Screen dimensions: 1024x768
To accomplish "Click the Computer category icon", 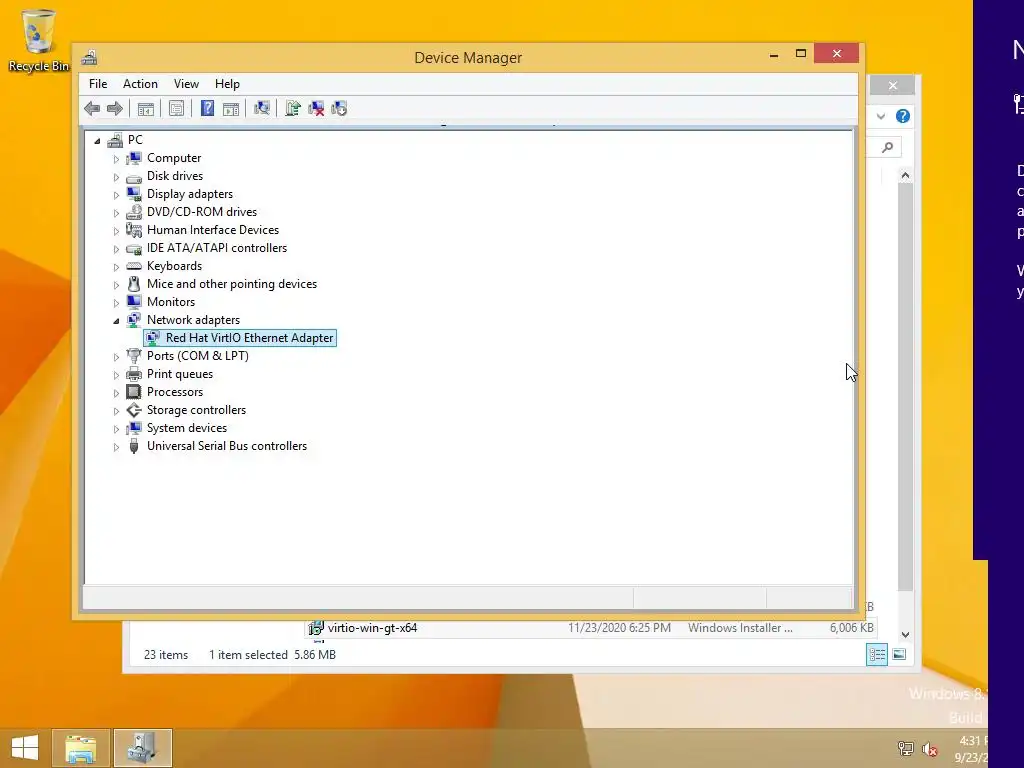I will point(134,158).
